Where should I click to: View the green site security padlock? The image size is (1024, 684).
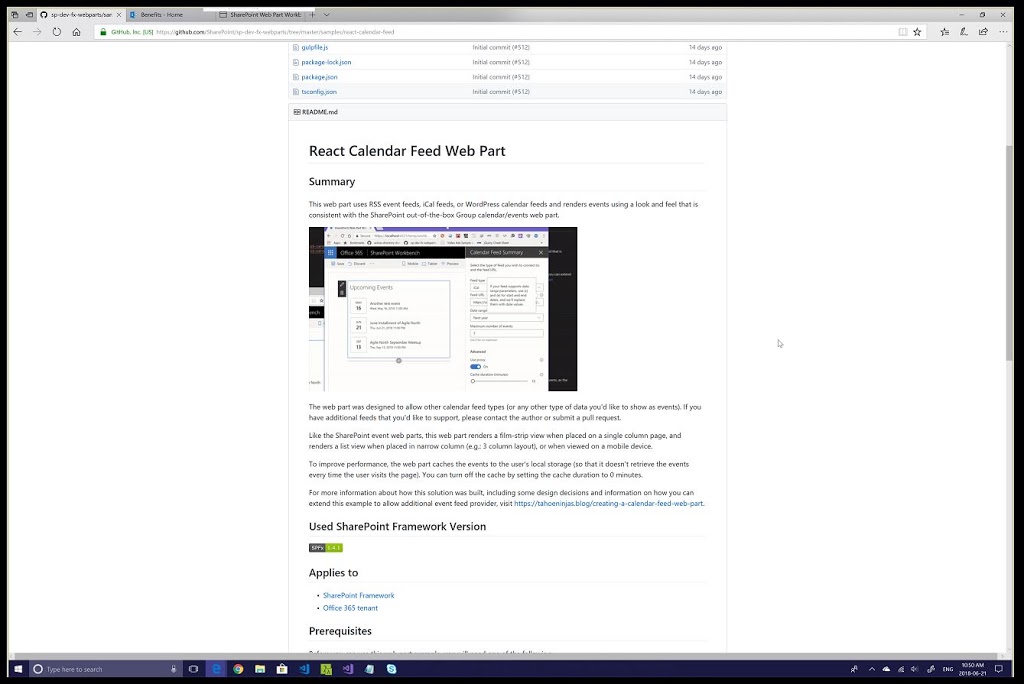coord(103,32)
